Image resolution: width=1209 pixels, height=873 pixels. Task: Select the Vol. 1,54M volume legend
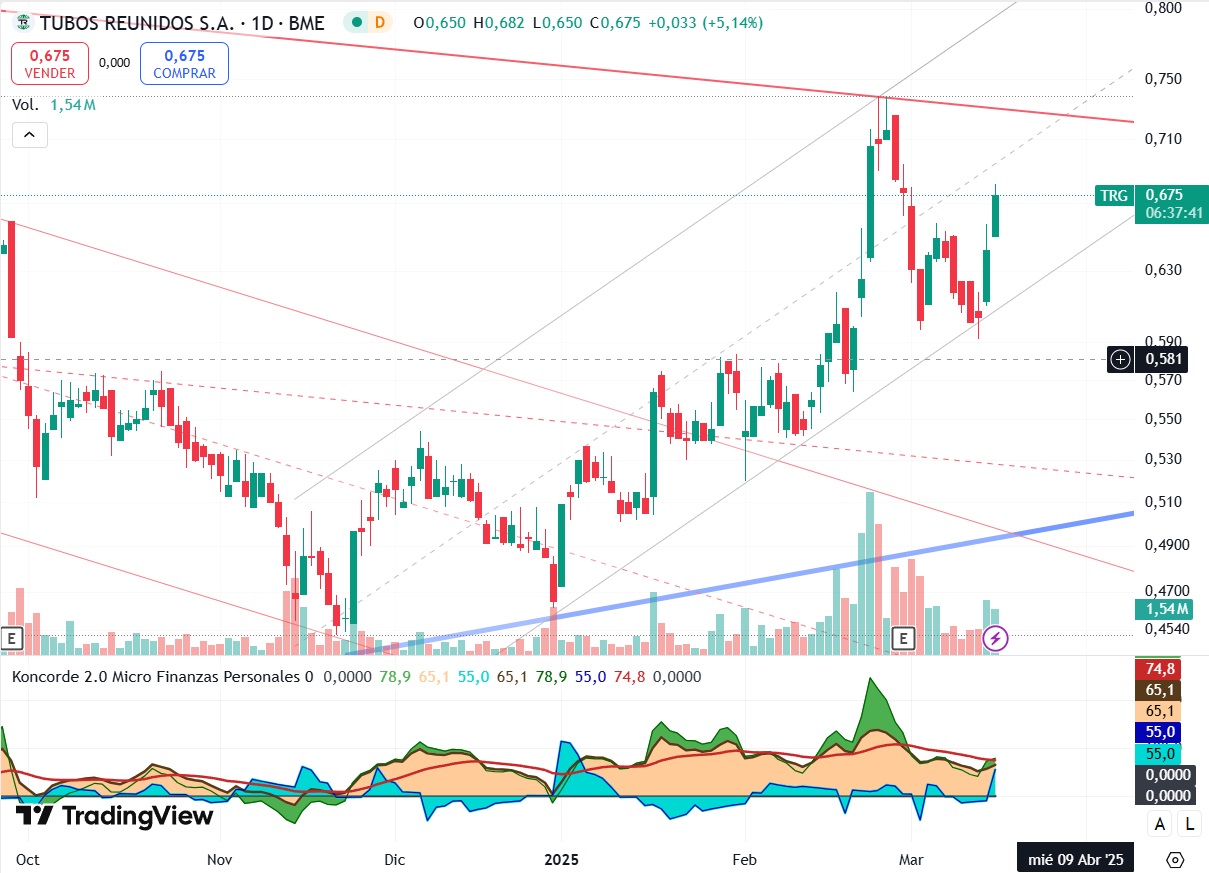coord(54,105)
